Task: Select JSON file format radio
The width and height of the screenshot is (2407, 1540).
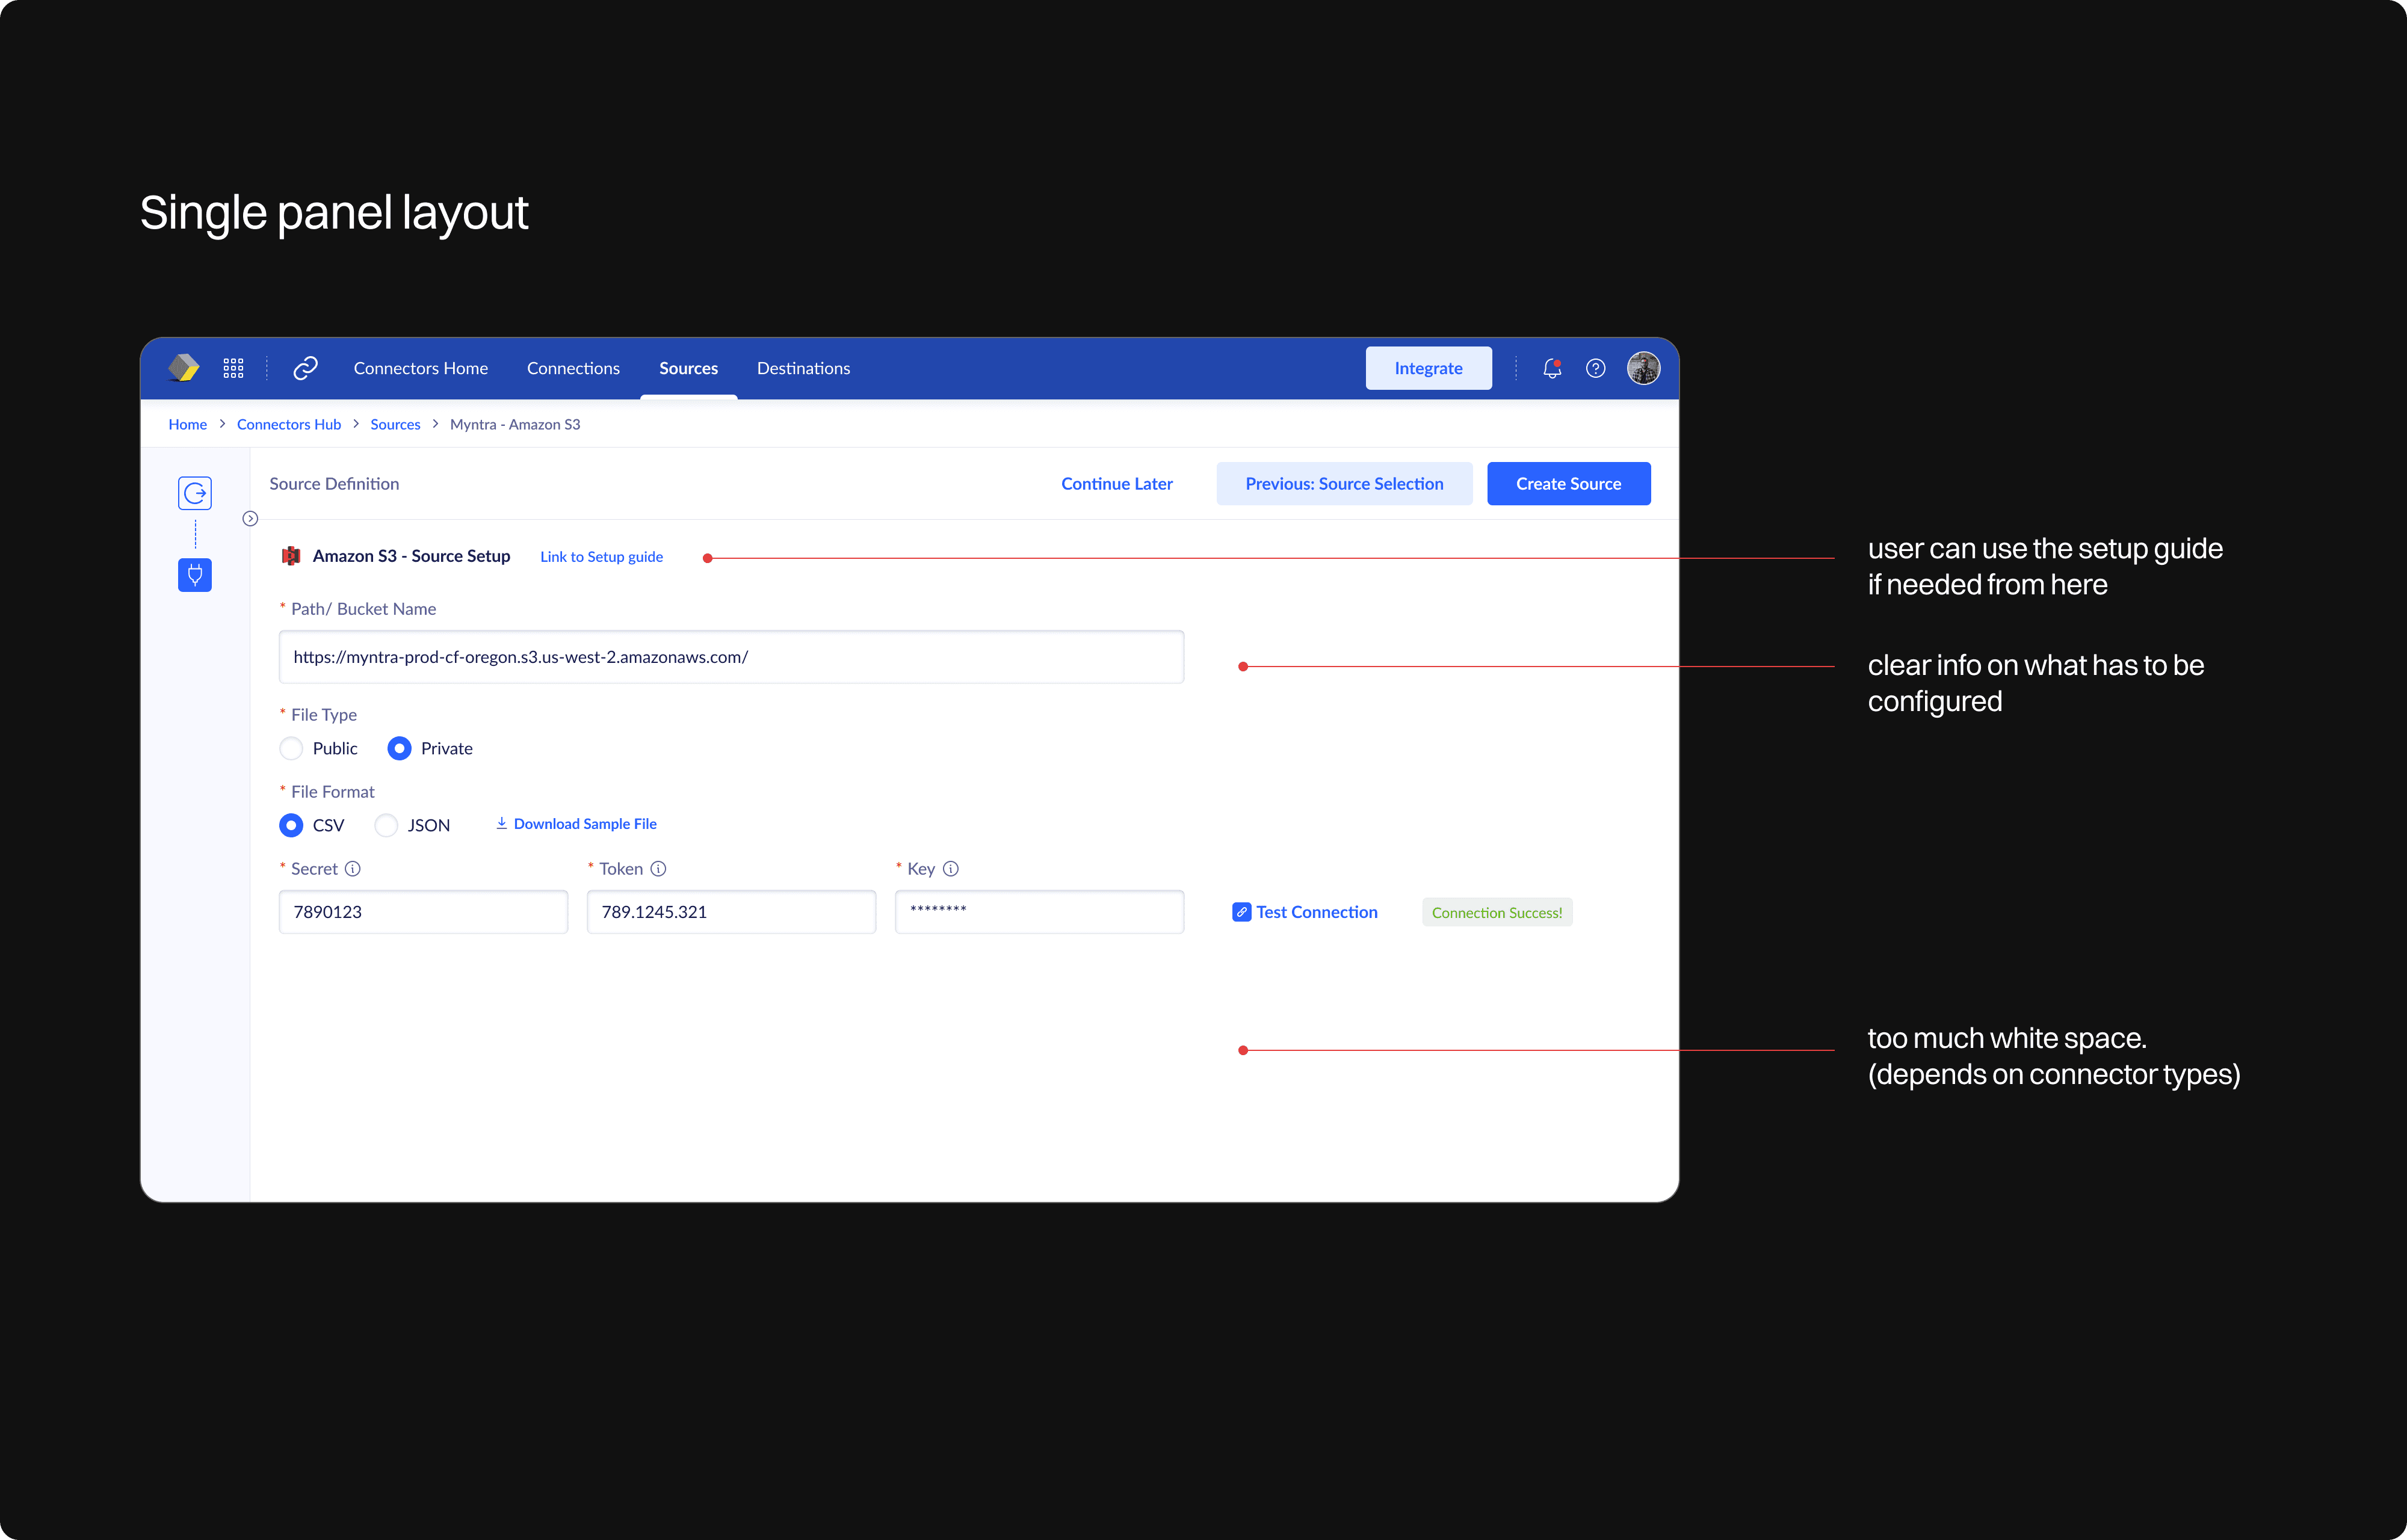Action: pos(386,825)
